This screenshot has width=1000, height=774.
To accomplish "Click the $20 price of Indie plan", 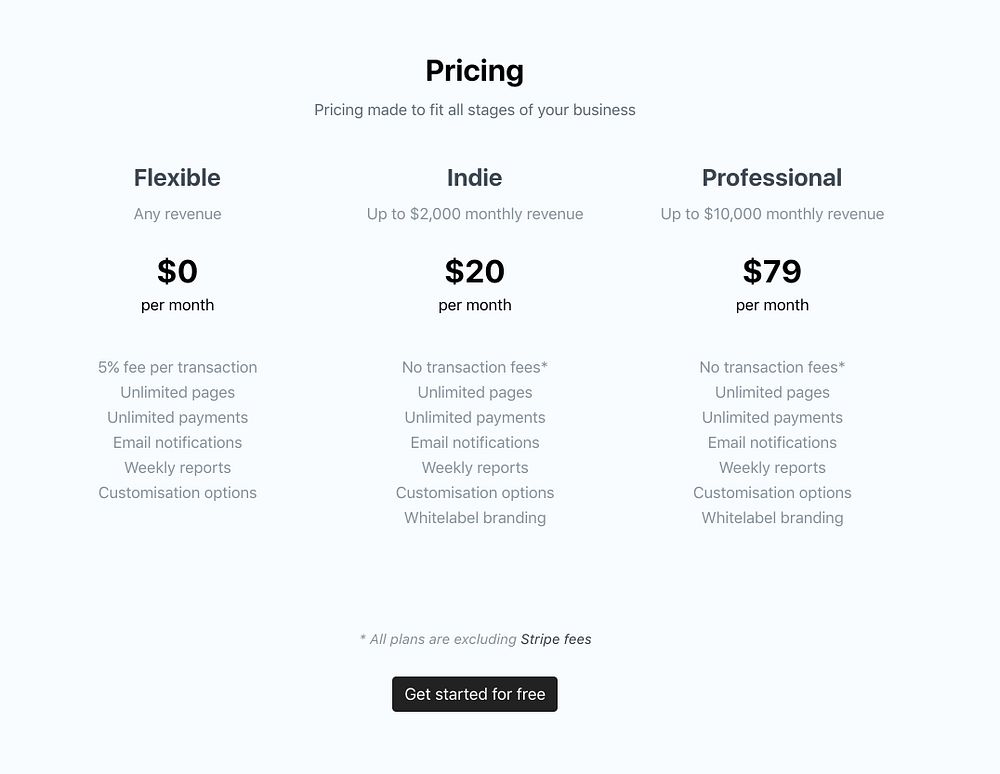I will [474, 271].
